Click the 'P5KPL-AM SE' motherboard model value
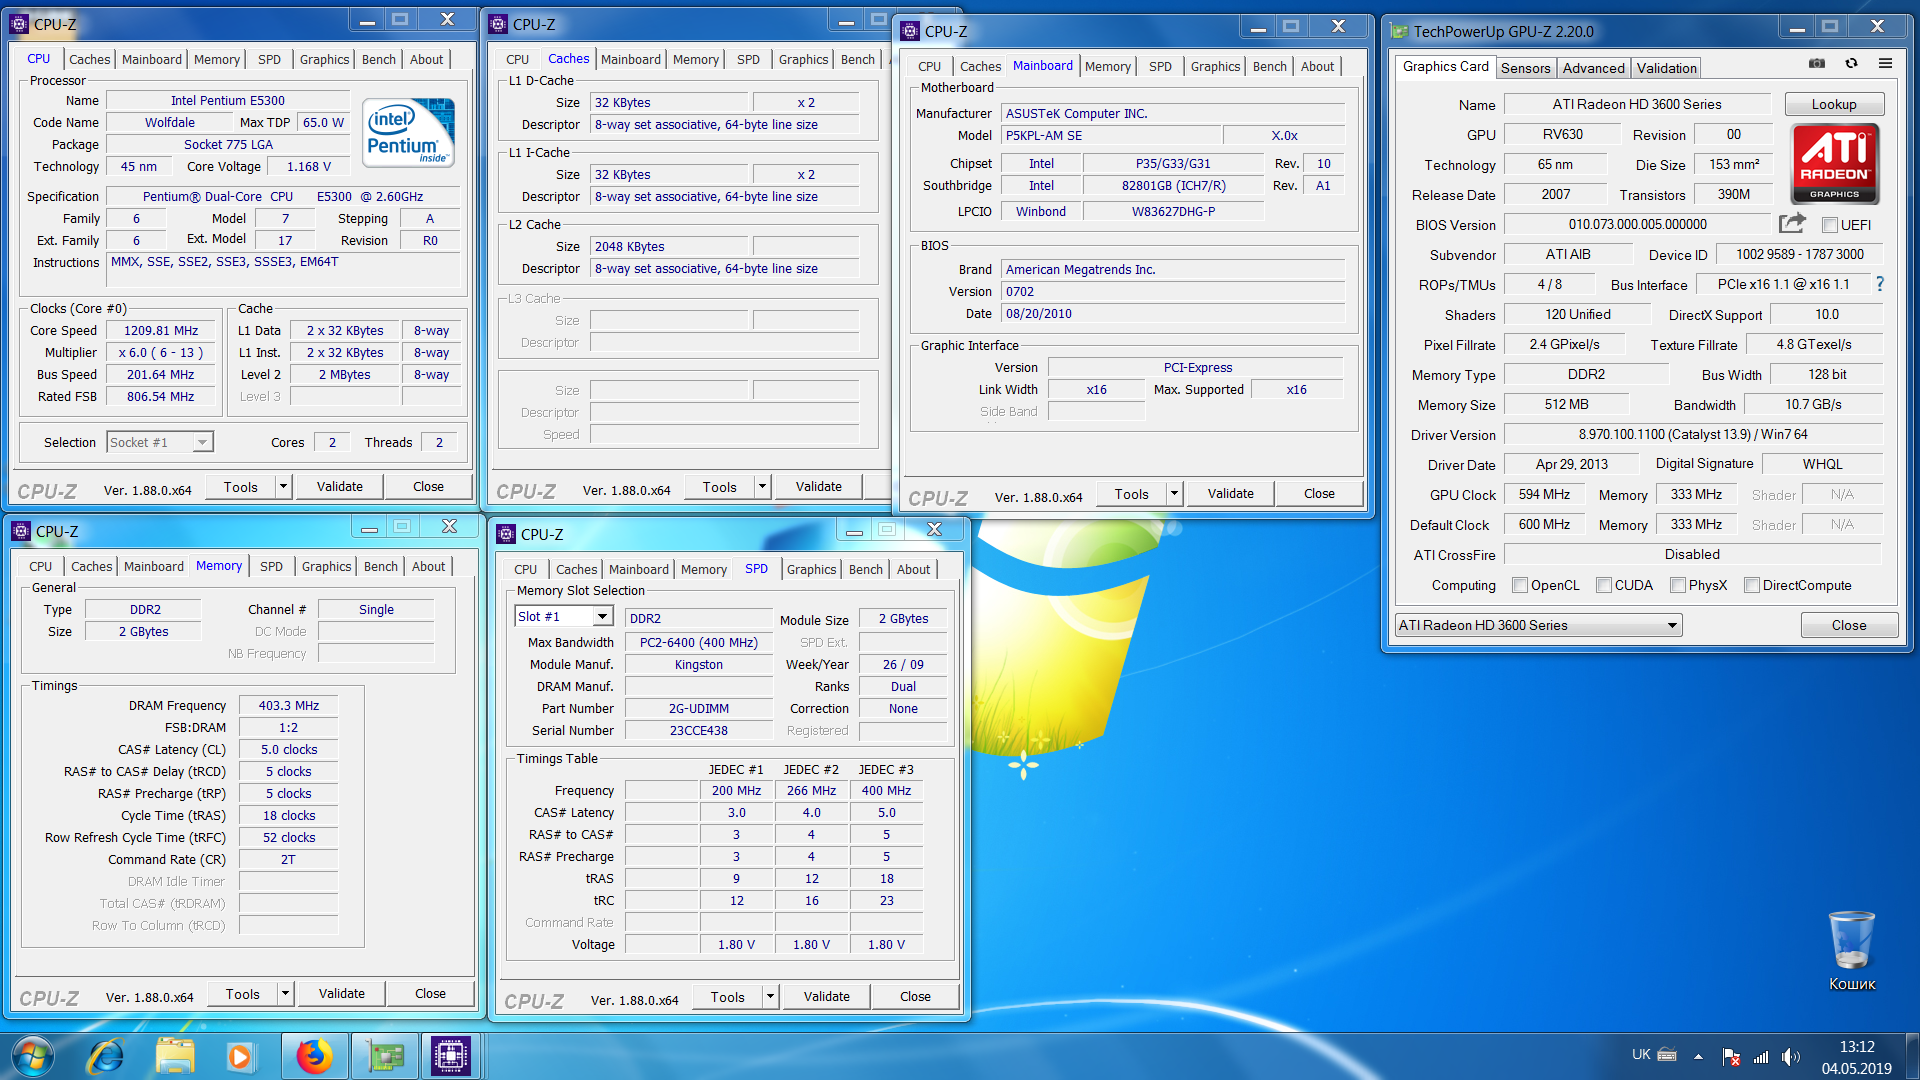 point(1112,136)
